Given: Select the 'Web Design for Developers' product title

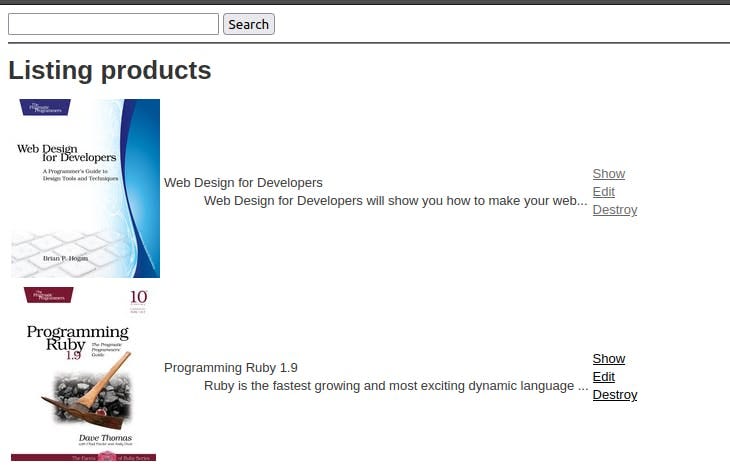Looking at the screenshot, I should coord(243,183).
